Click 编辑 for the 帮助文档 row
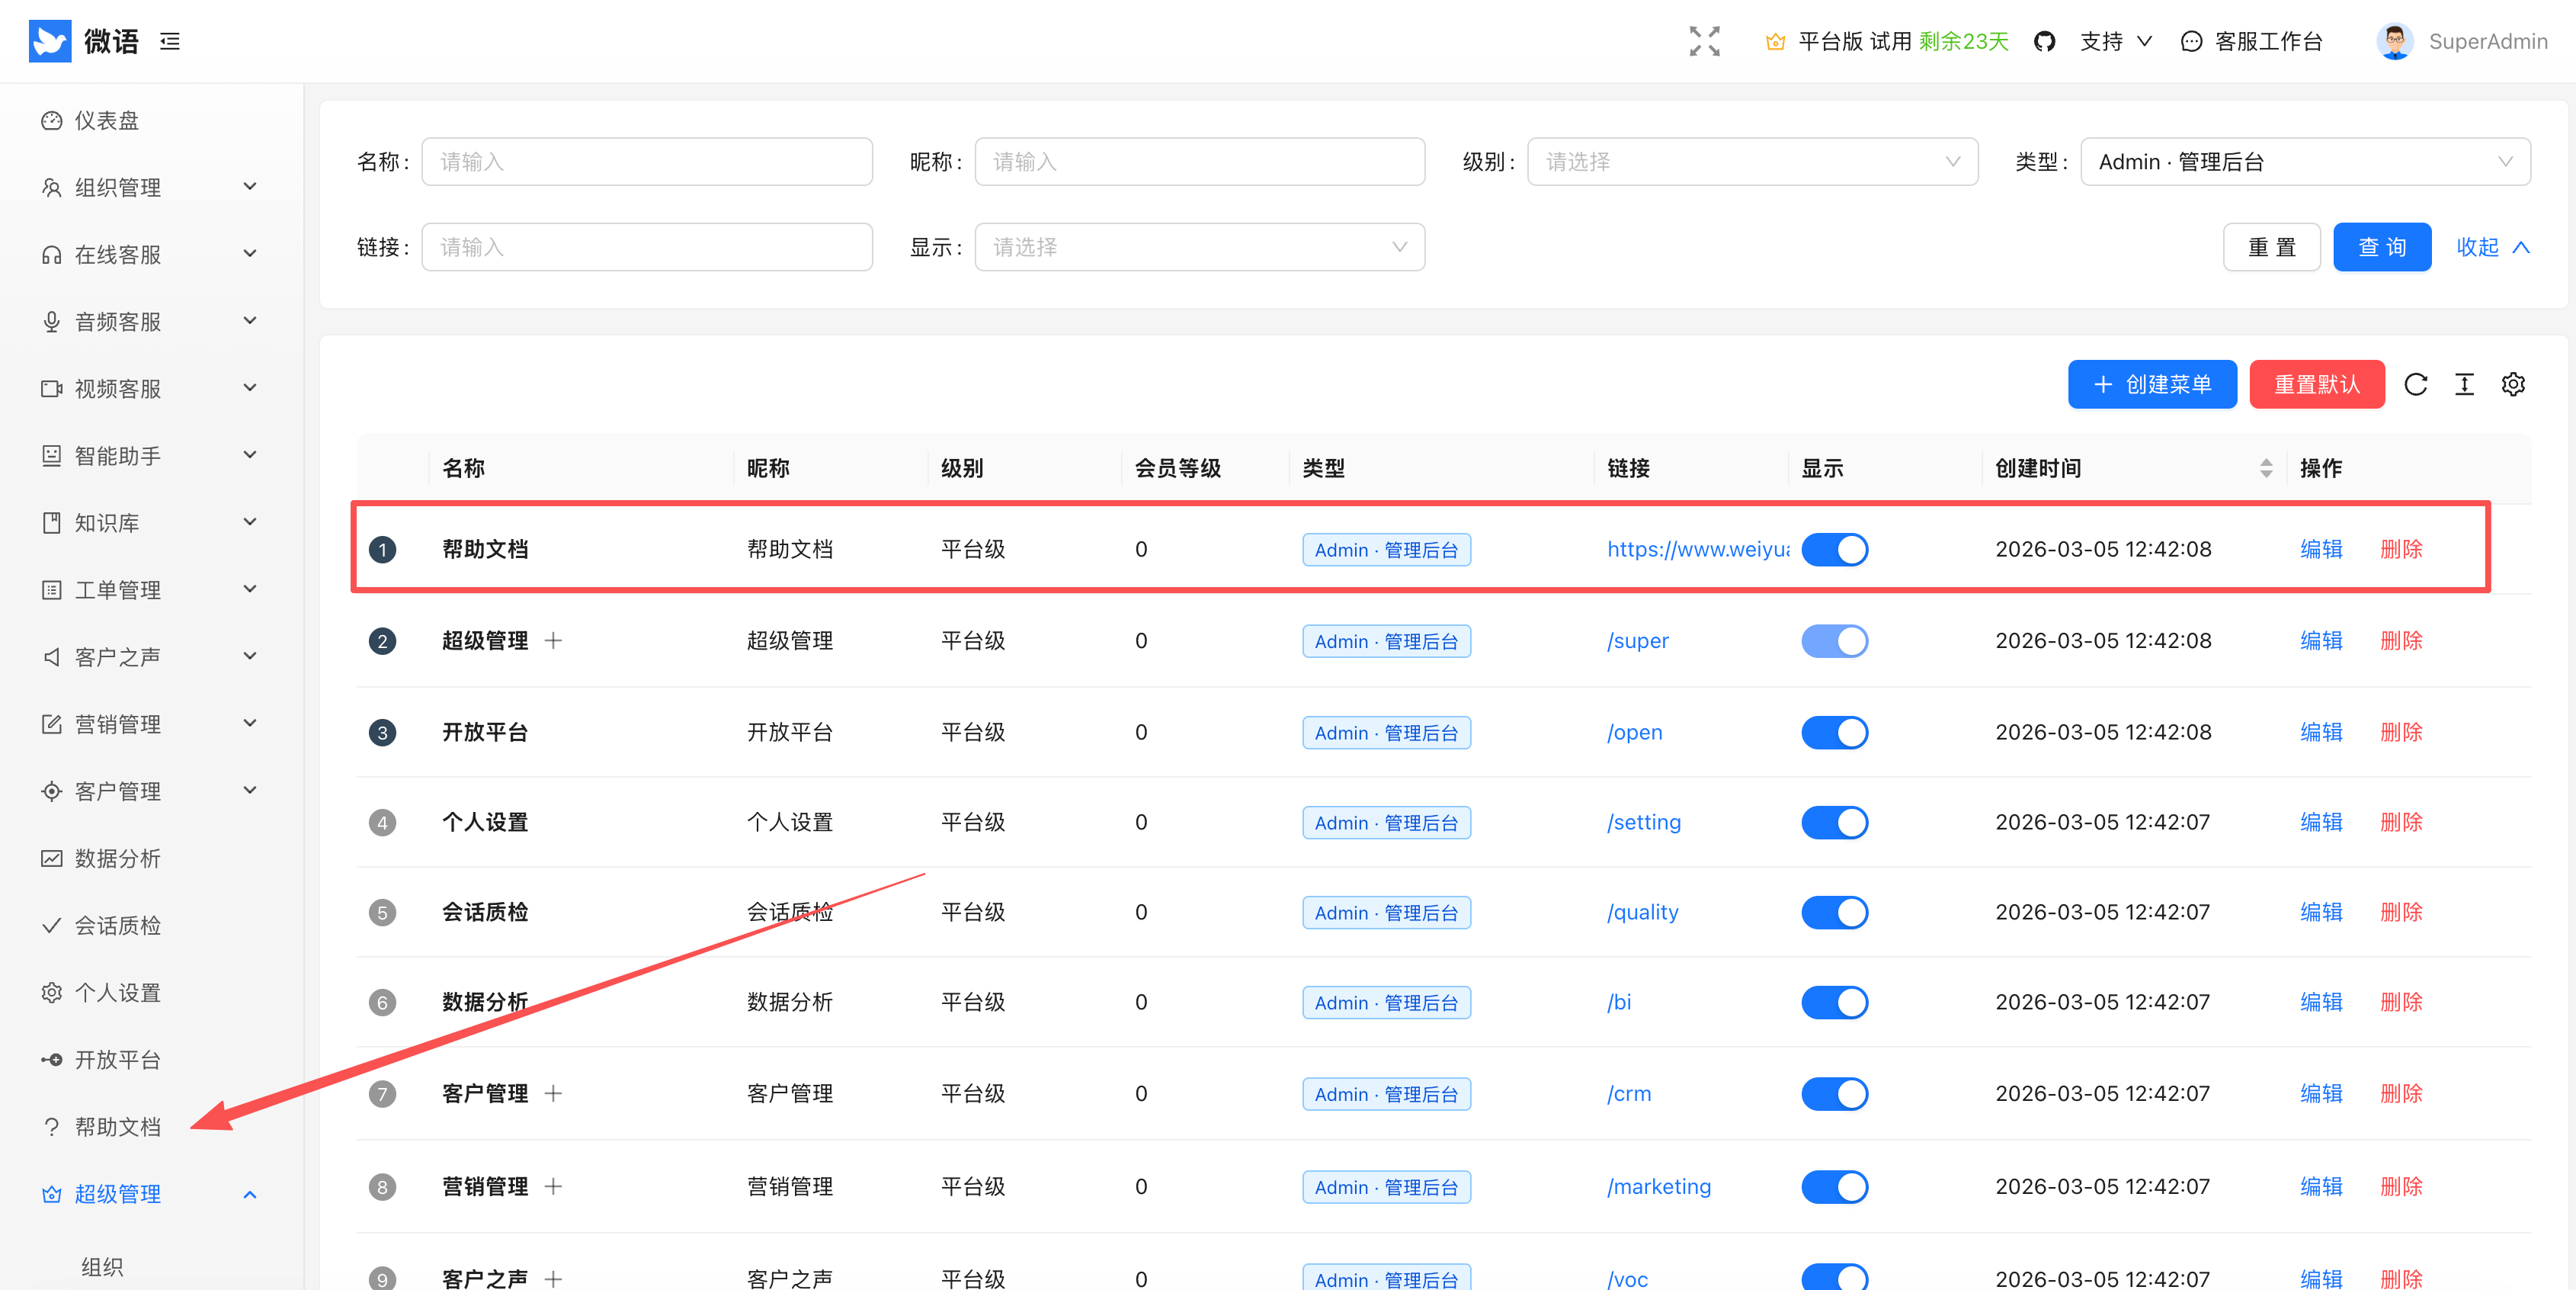Viewport: 2576px width, 1290px height. 2321,549
